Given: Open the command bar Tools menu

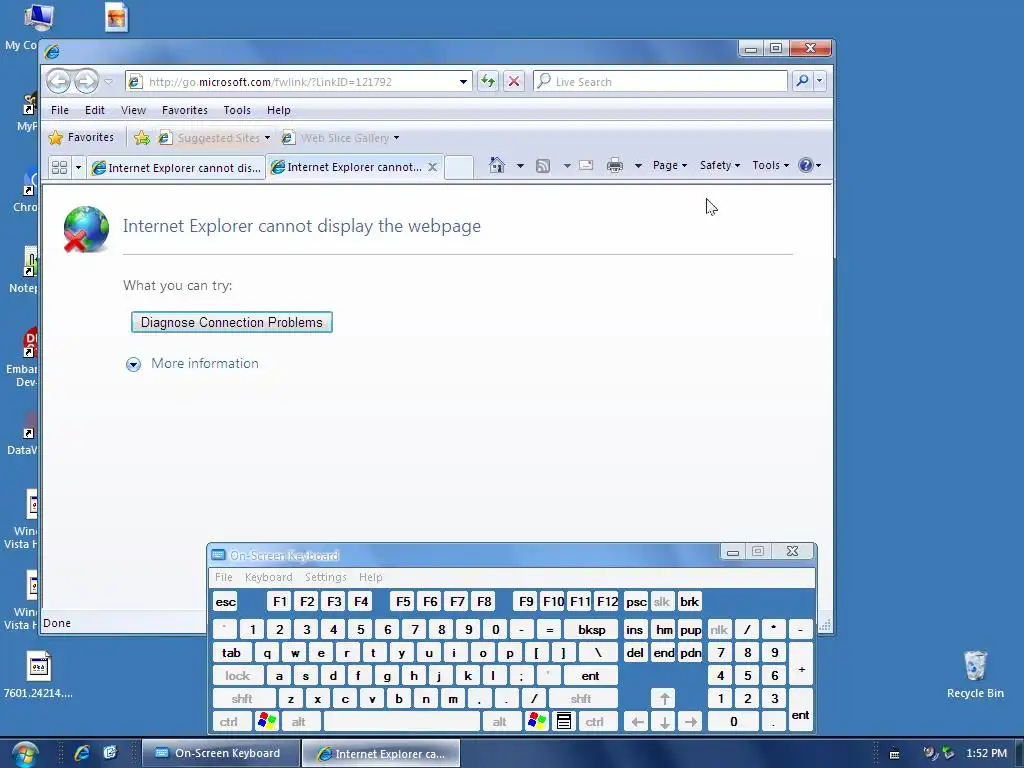Looking at the screenshot, I should tap(770, 165).
